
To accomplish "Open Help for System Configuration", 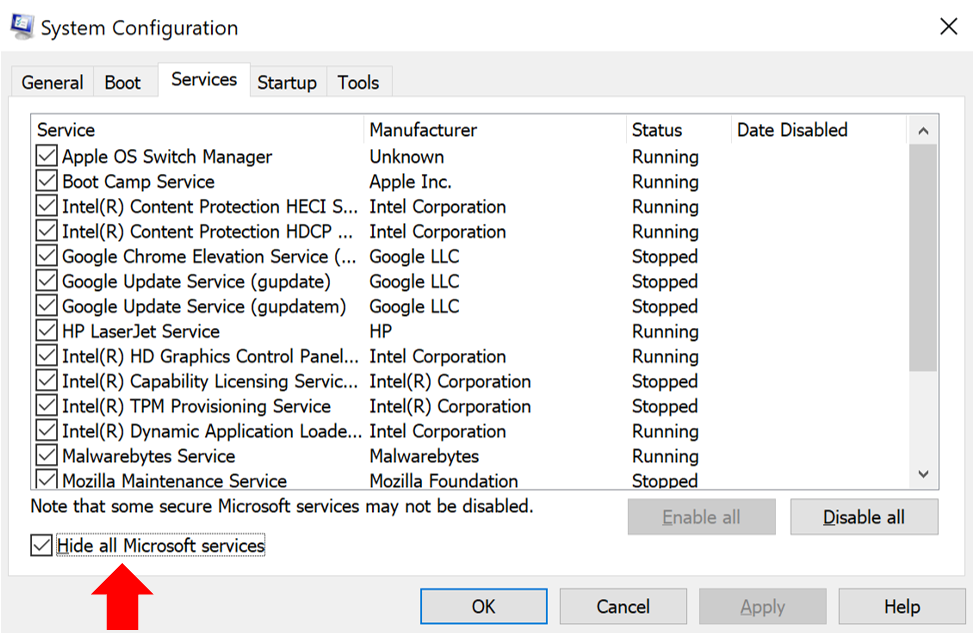I will tap(901, 607).
